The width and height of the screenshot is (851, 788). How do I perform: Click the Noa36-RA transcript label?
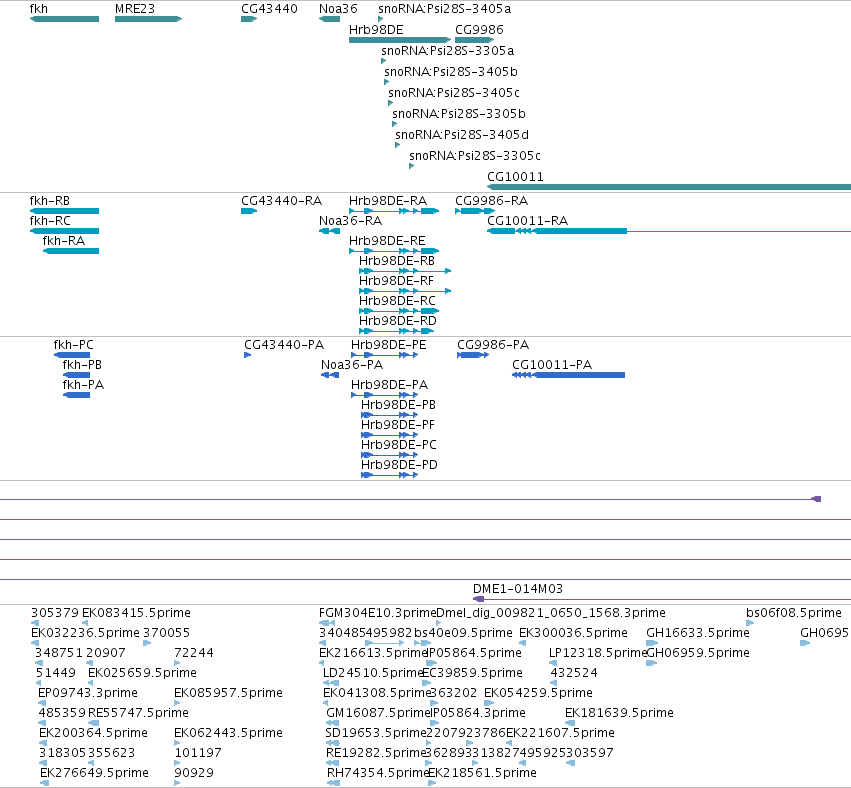coord(350,221)
